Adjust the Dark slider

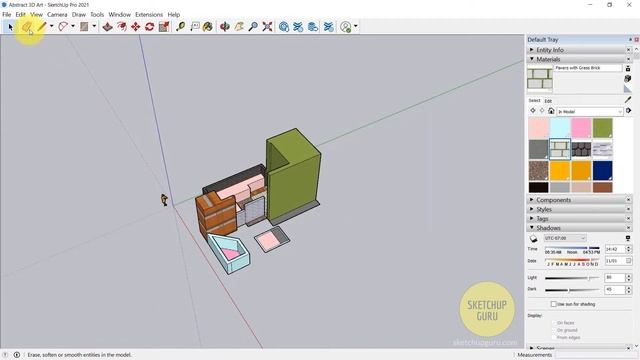(x=572, y=290)
